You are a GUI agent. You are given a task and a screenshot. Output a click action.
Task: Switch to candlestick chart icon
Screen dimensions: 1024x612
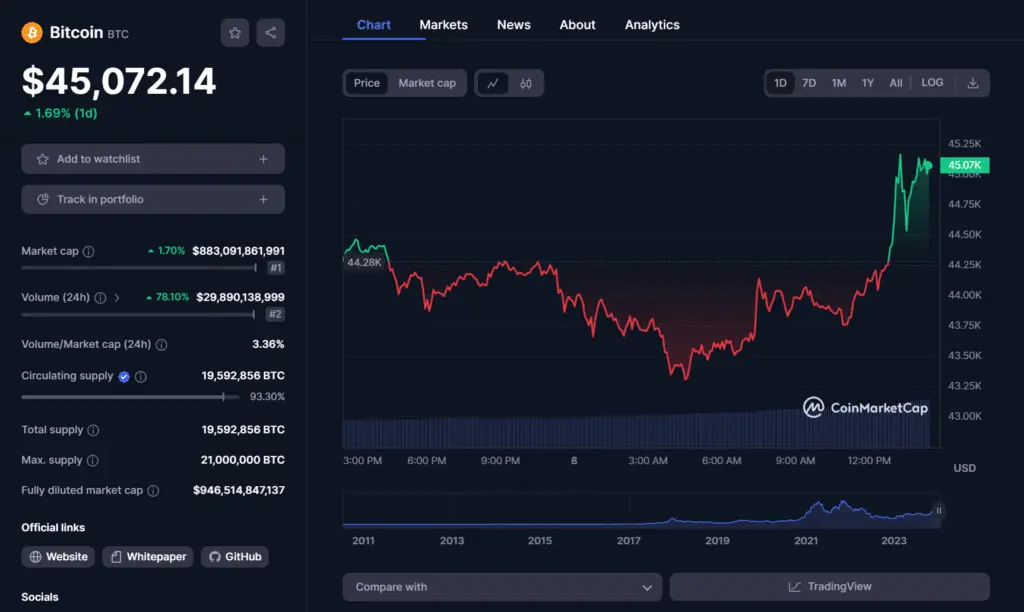tap(525, 83)
